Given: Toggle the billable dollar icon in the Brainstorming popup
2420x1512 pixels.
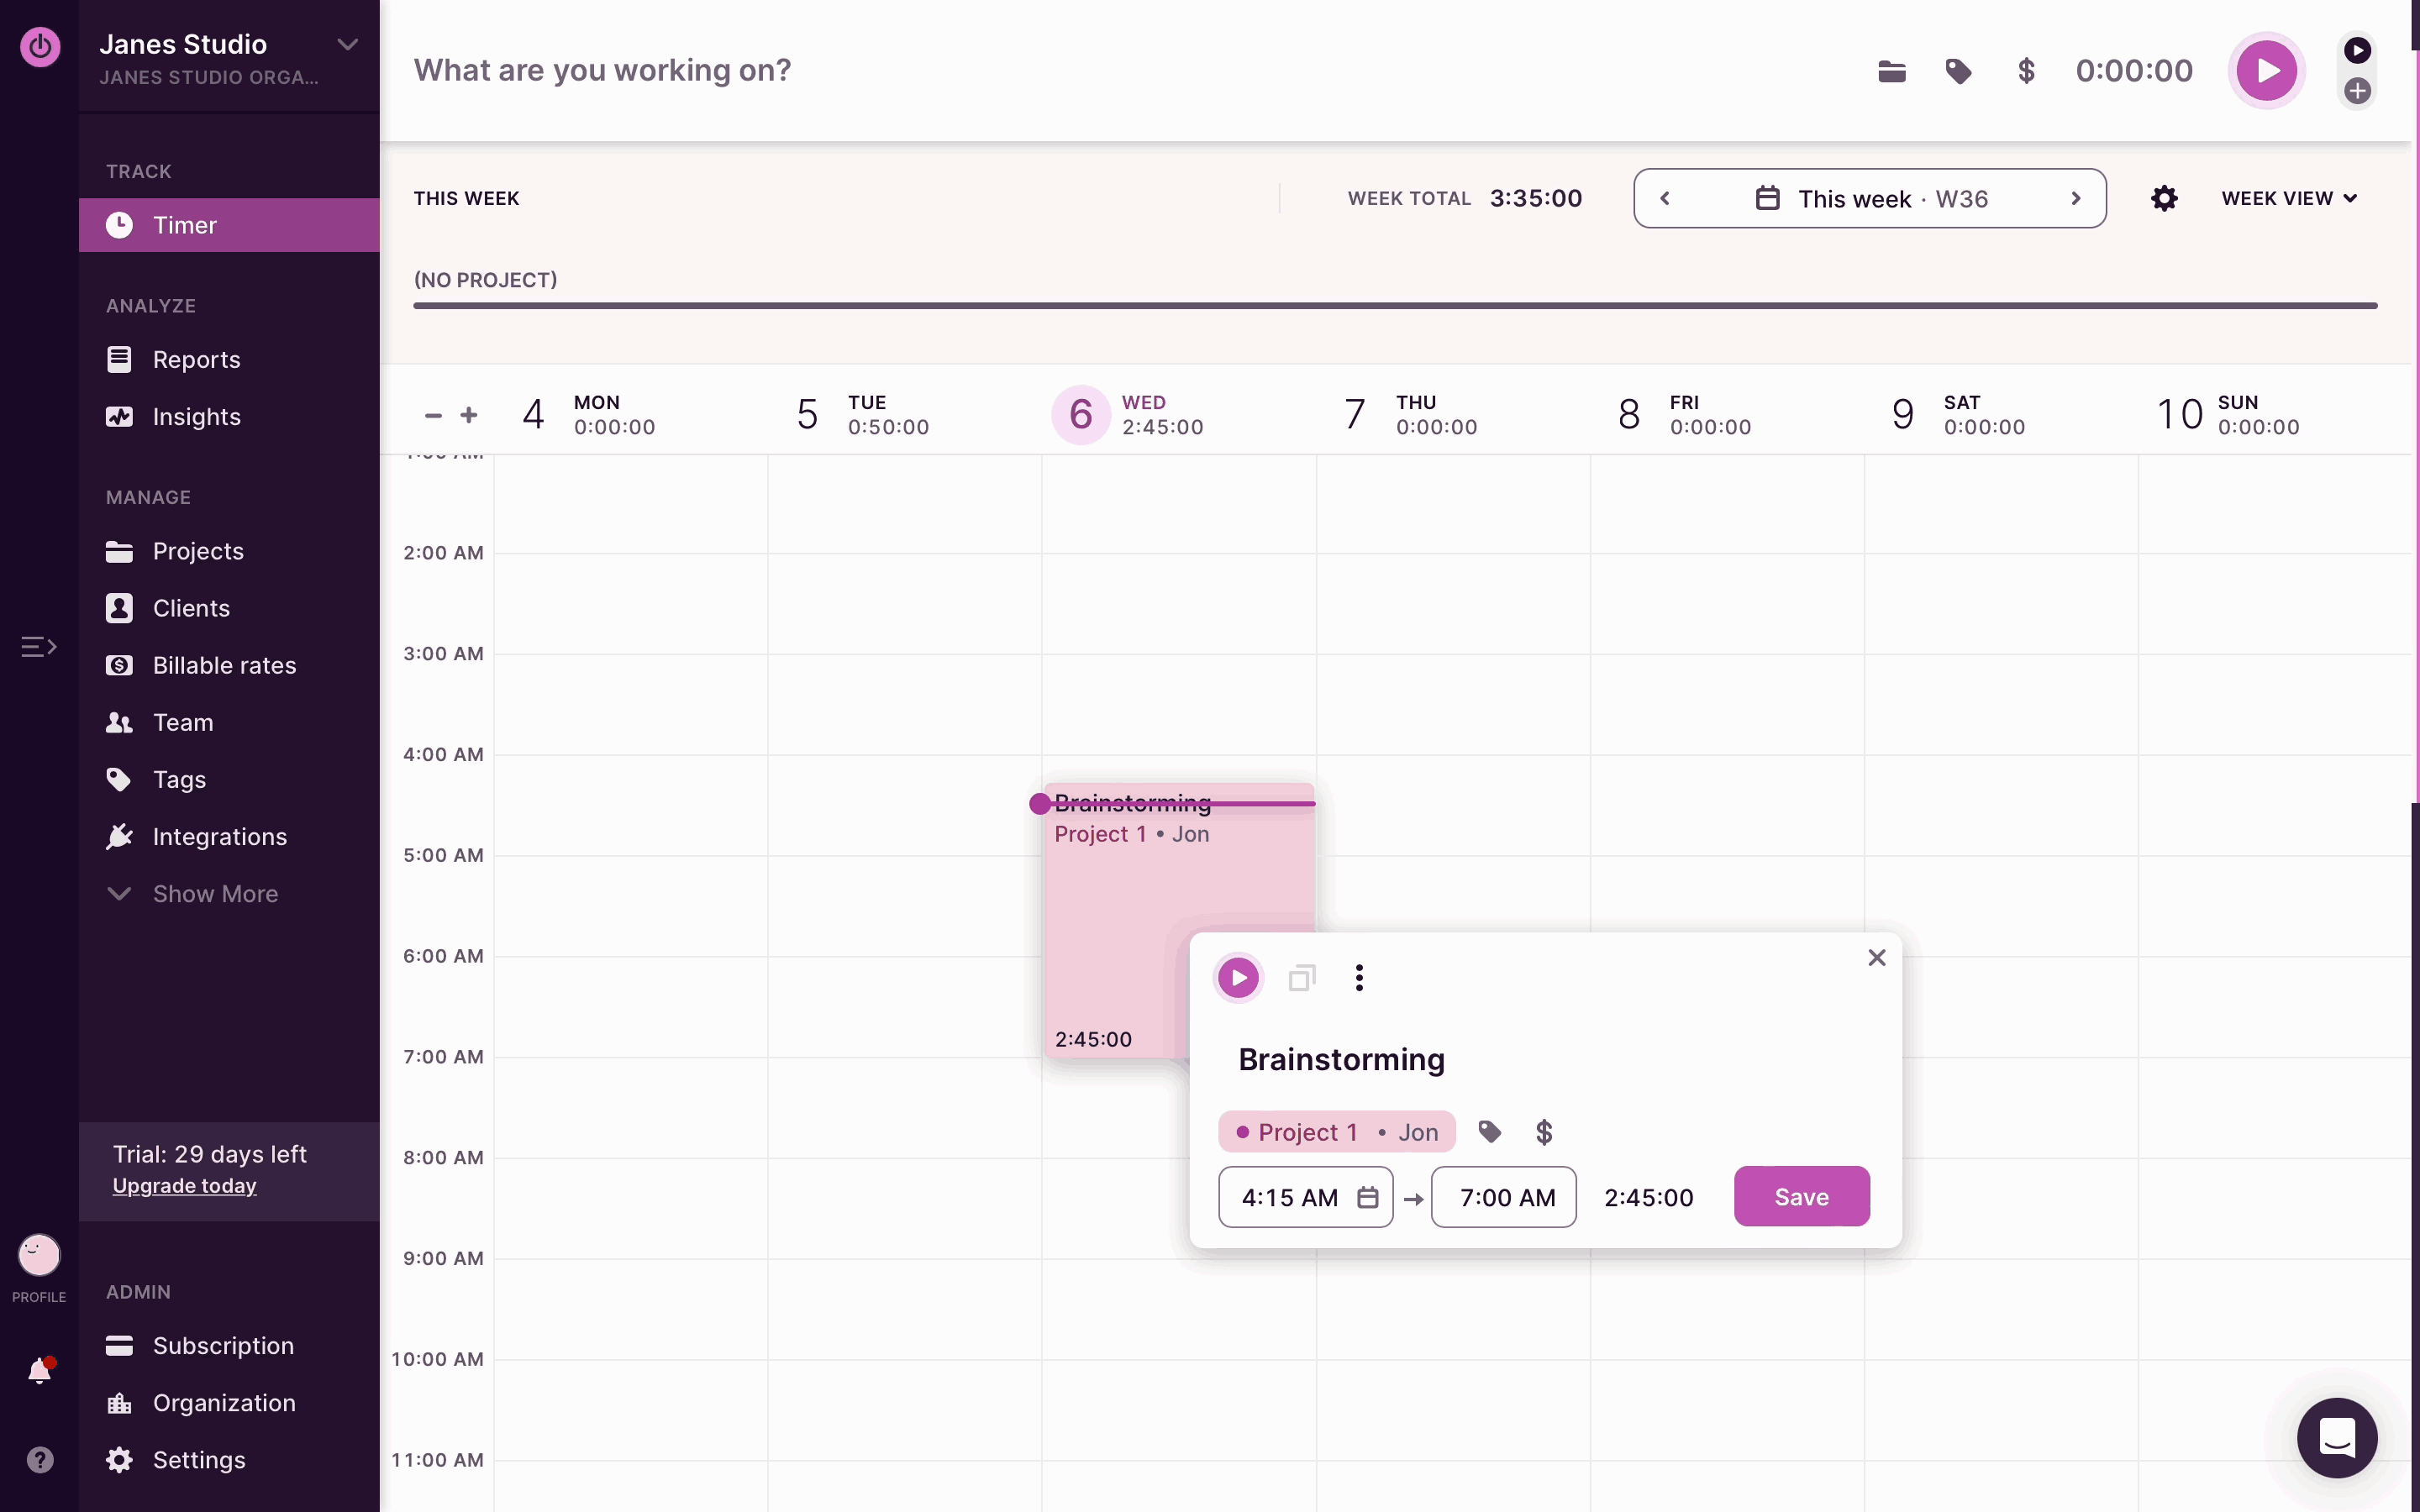Looking at the screenshot, I should [x=1544, y=1132].
